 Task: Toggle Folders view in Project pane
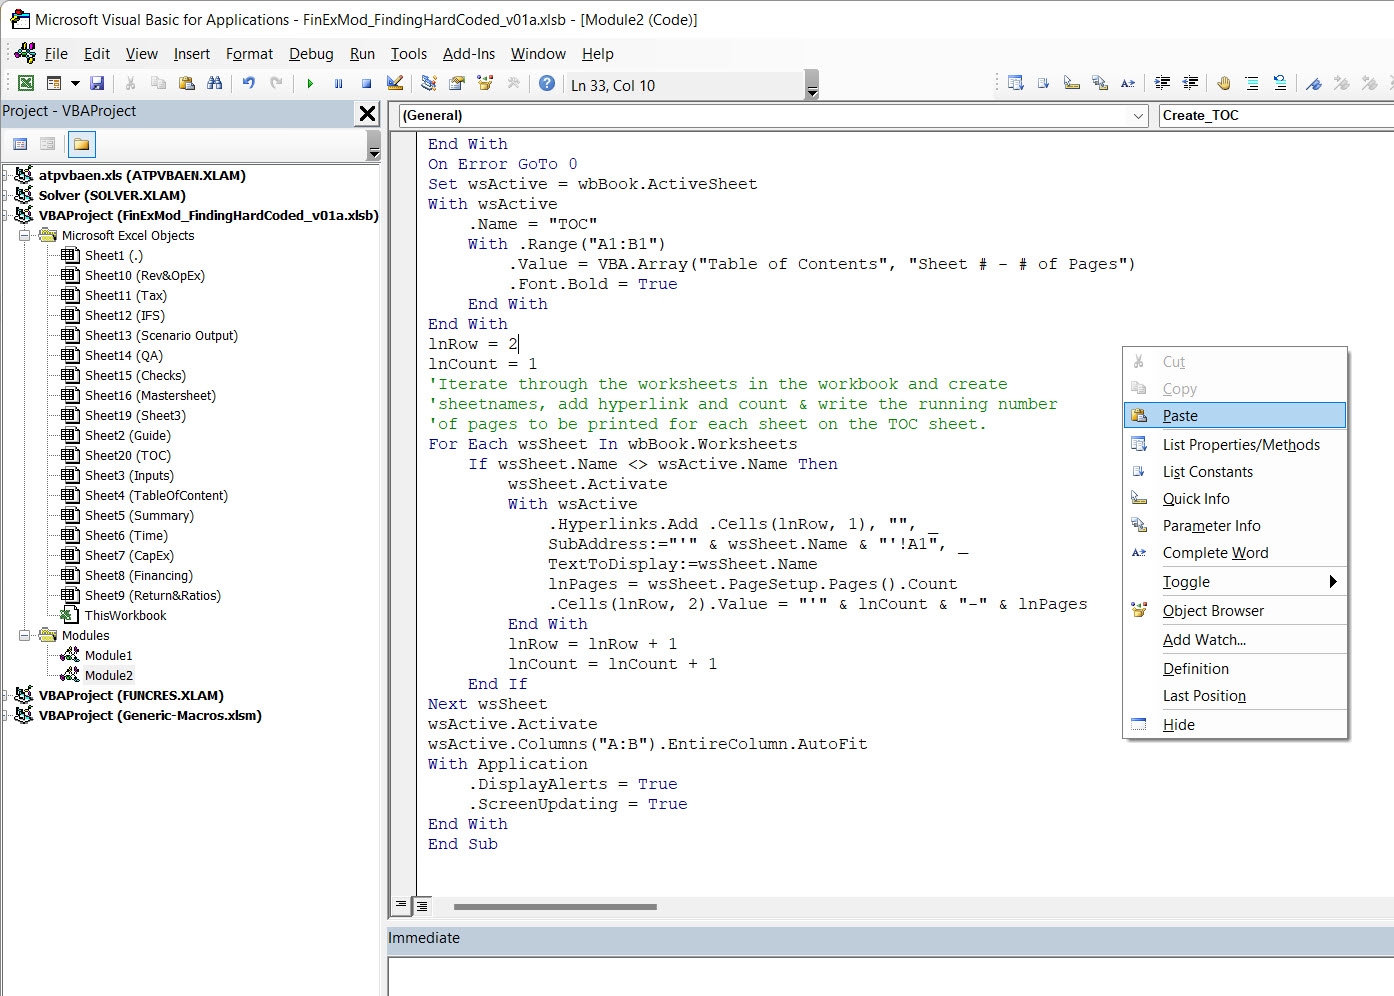point(82,145)
